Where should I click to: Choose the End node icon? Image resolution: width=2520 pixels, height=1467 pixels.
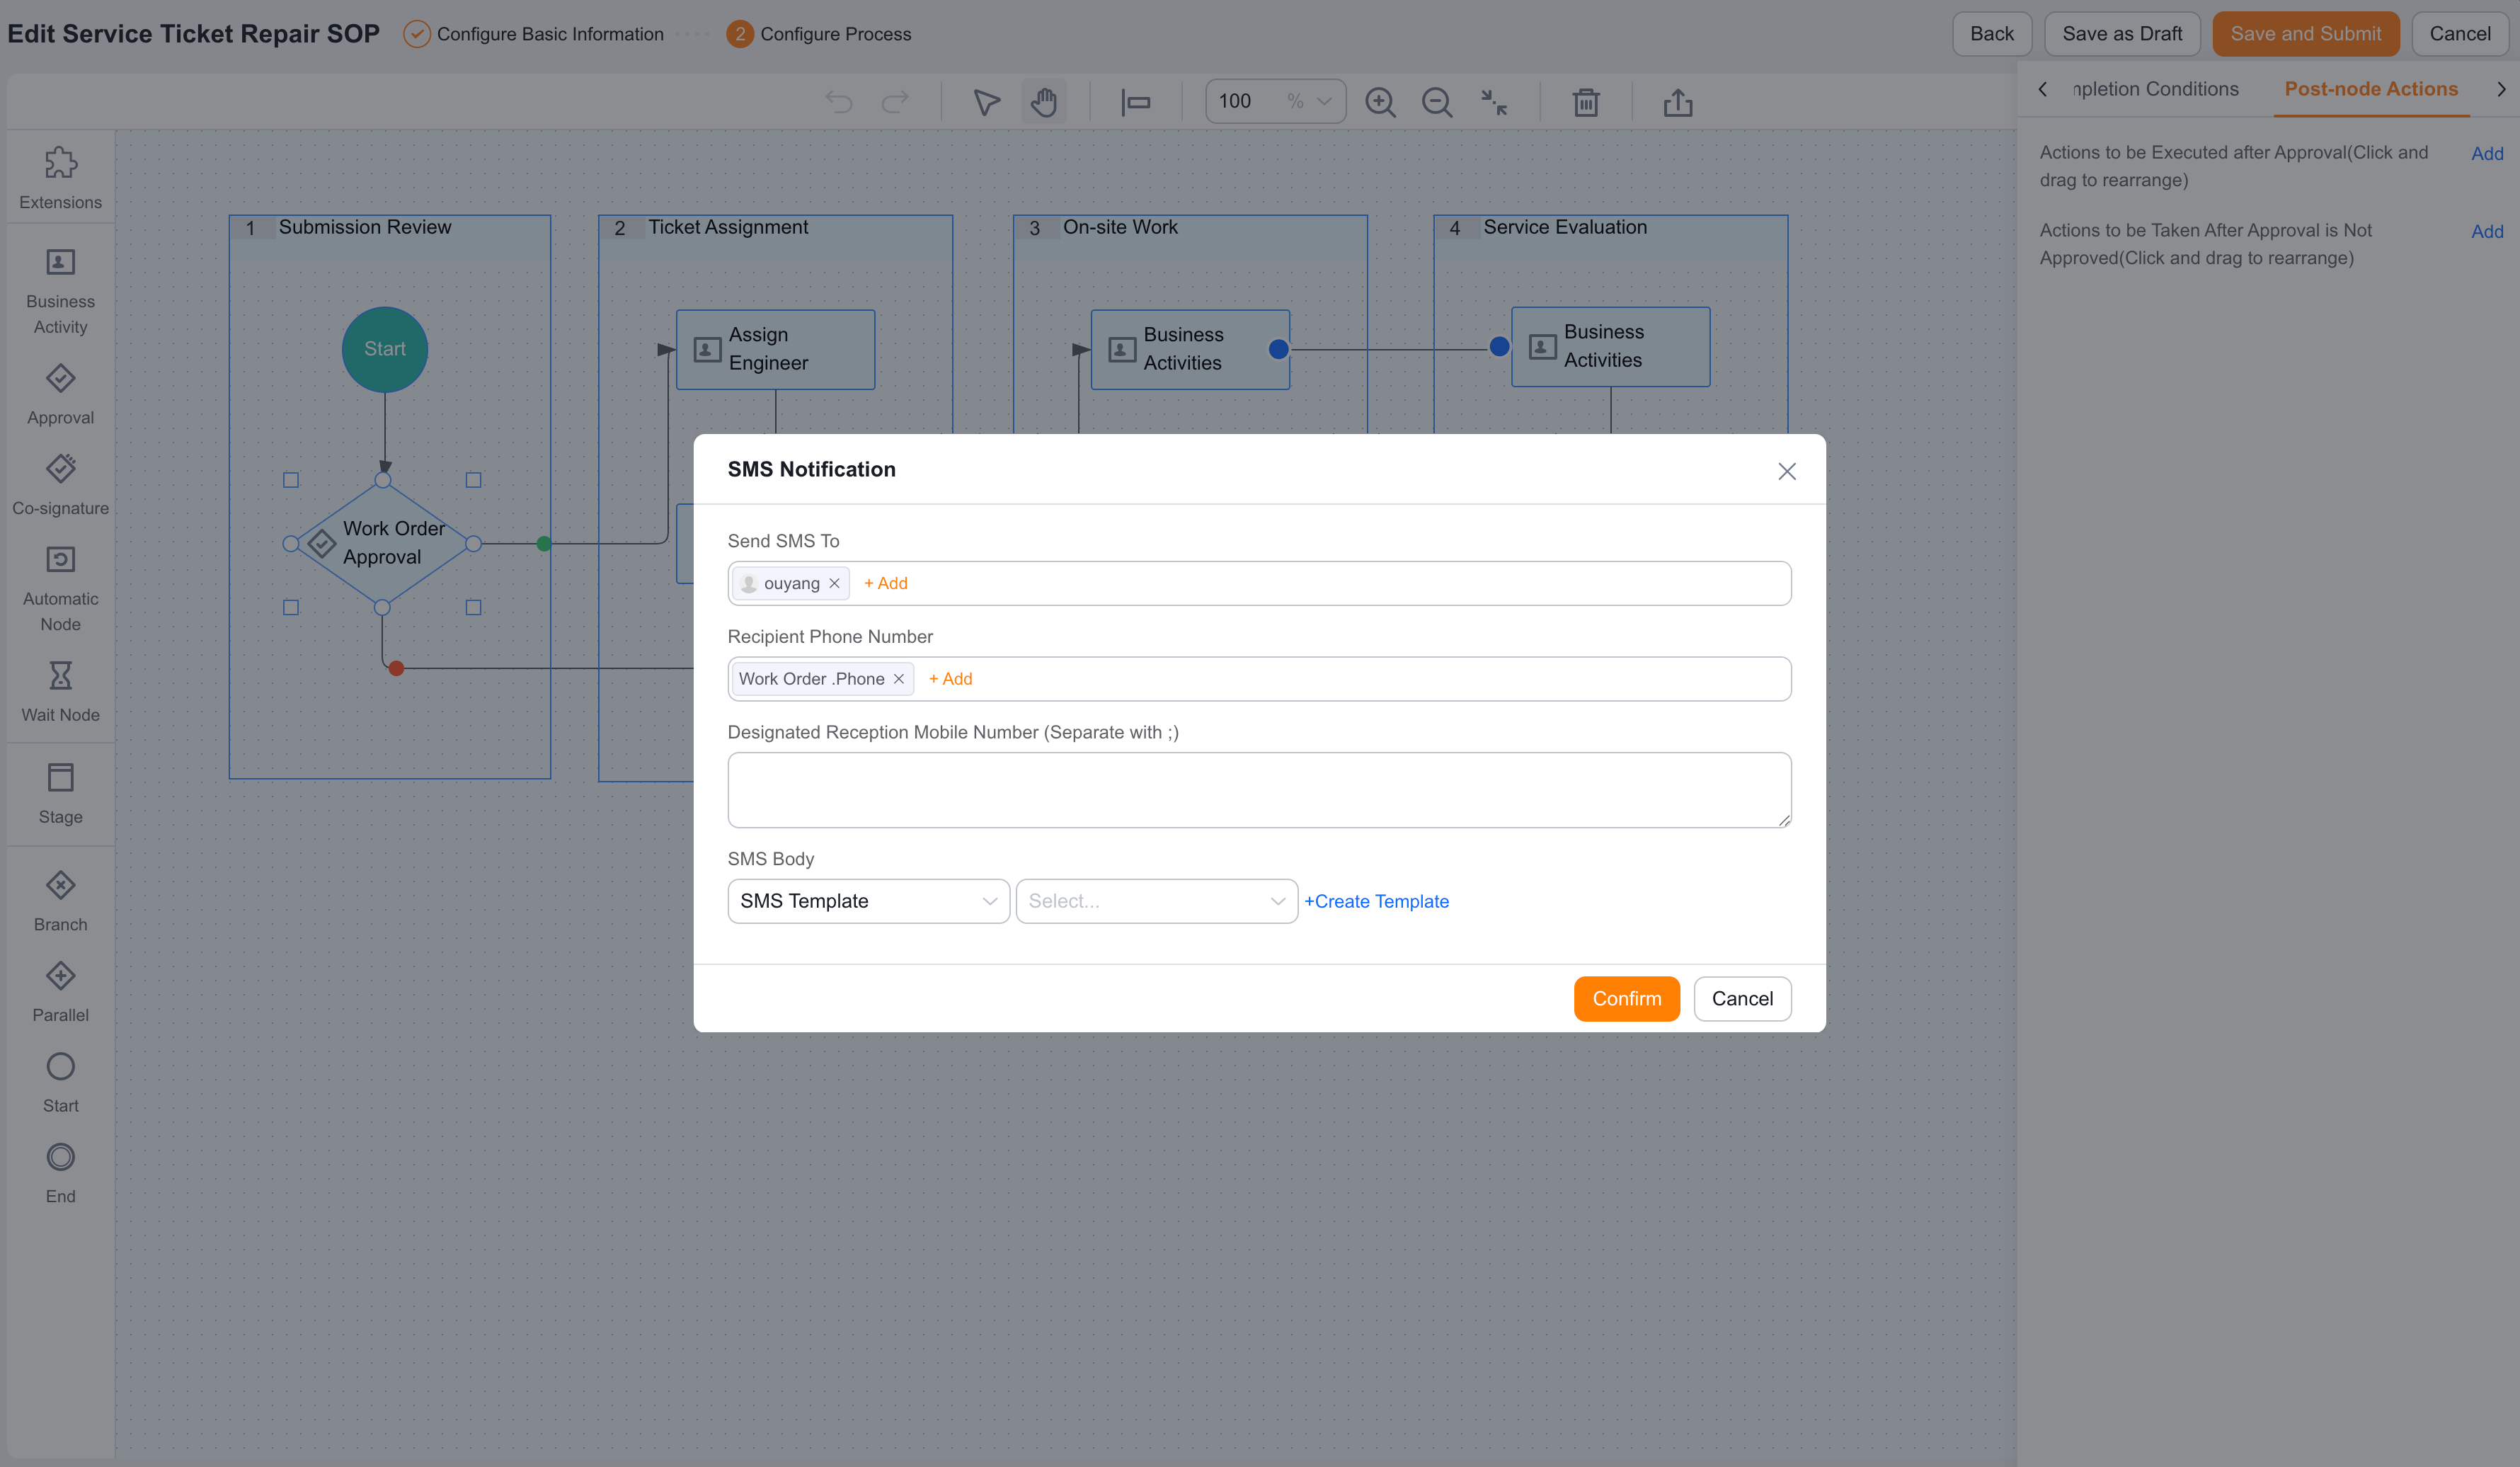click(60, 1157)
